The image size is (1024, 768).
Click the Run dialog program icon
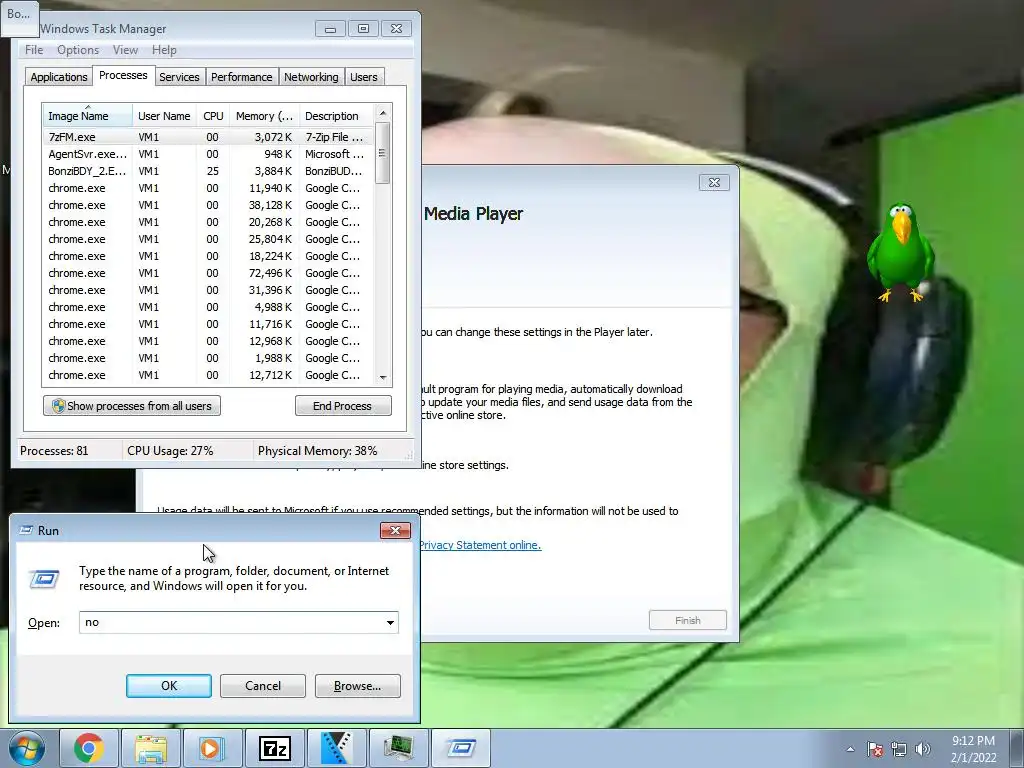(x=44, y=579)
